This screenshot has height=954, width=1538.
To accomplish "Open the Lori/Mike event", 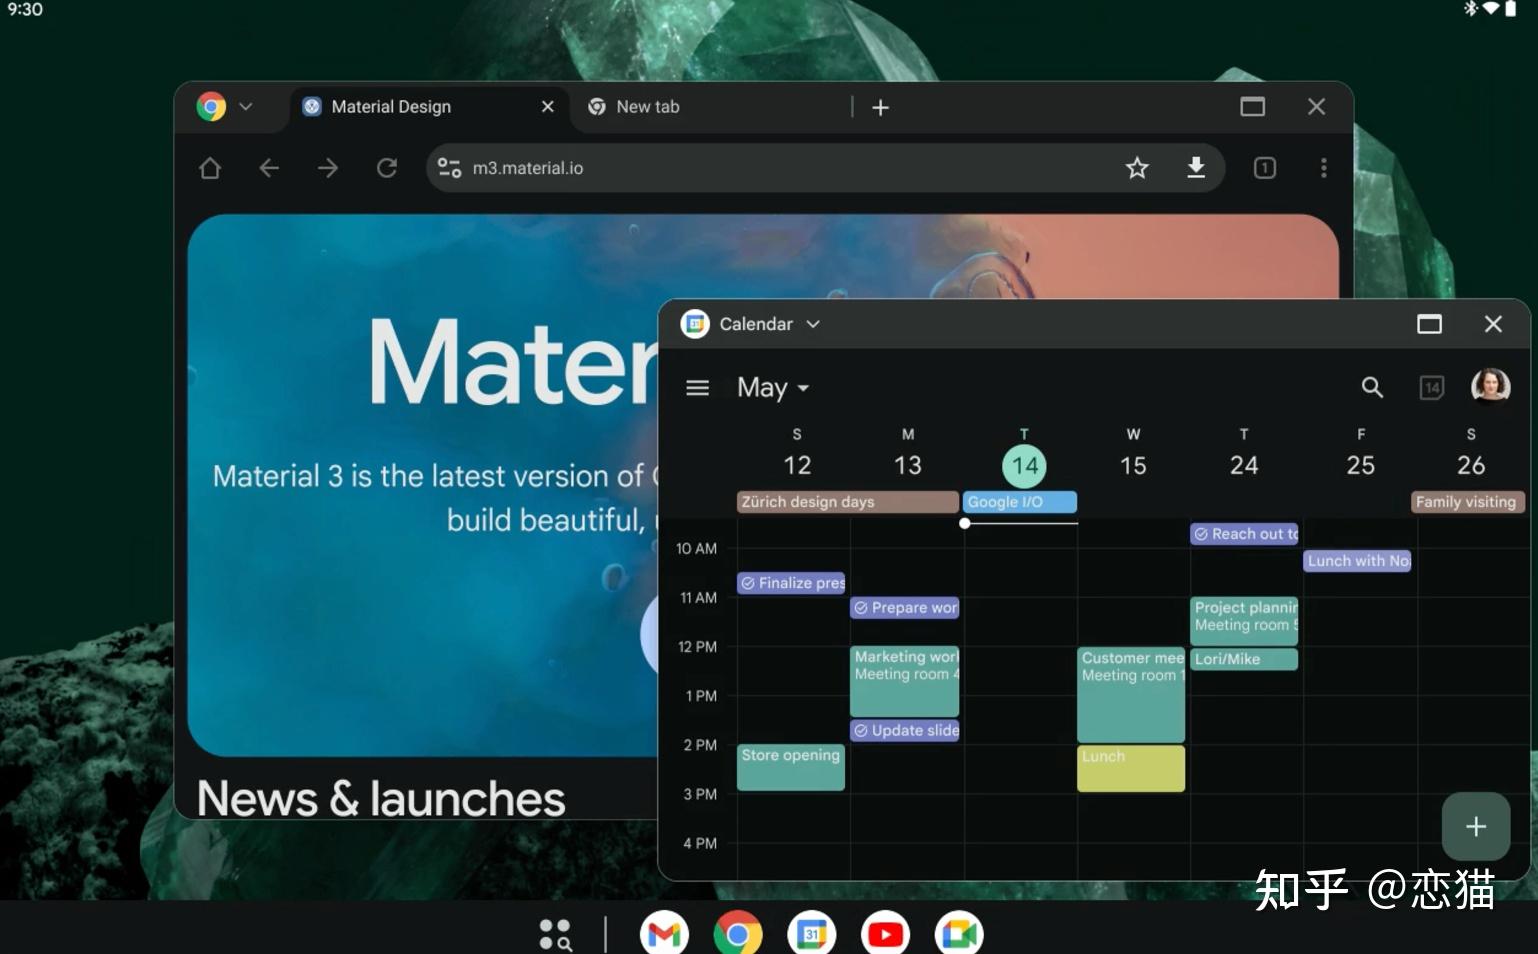I will 1244,659.
